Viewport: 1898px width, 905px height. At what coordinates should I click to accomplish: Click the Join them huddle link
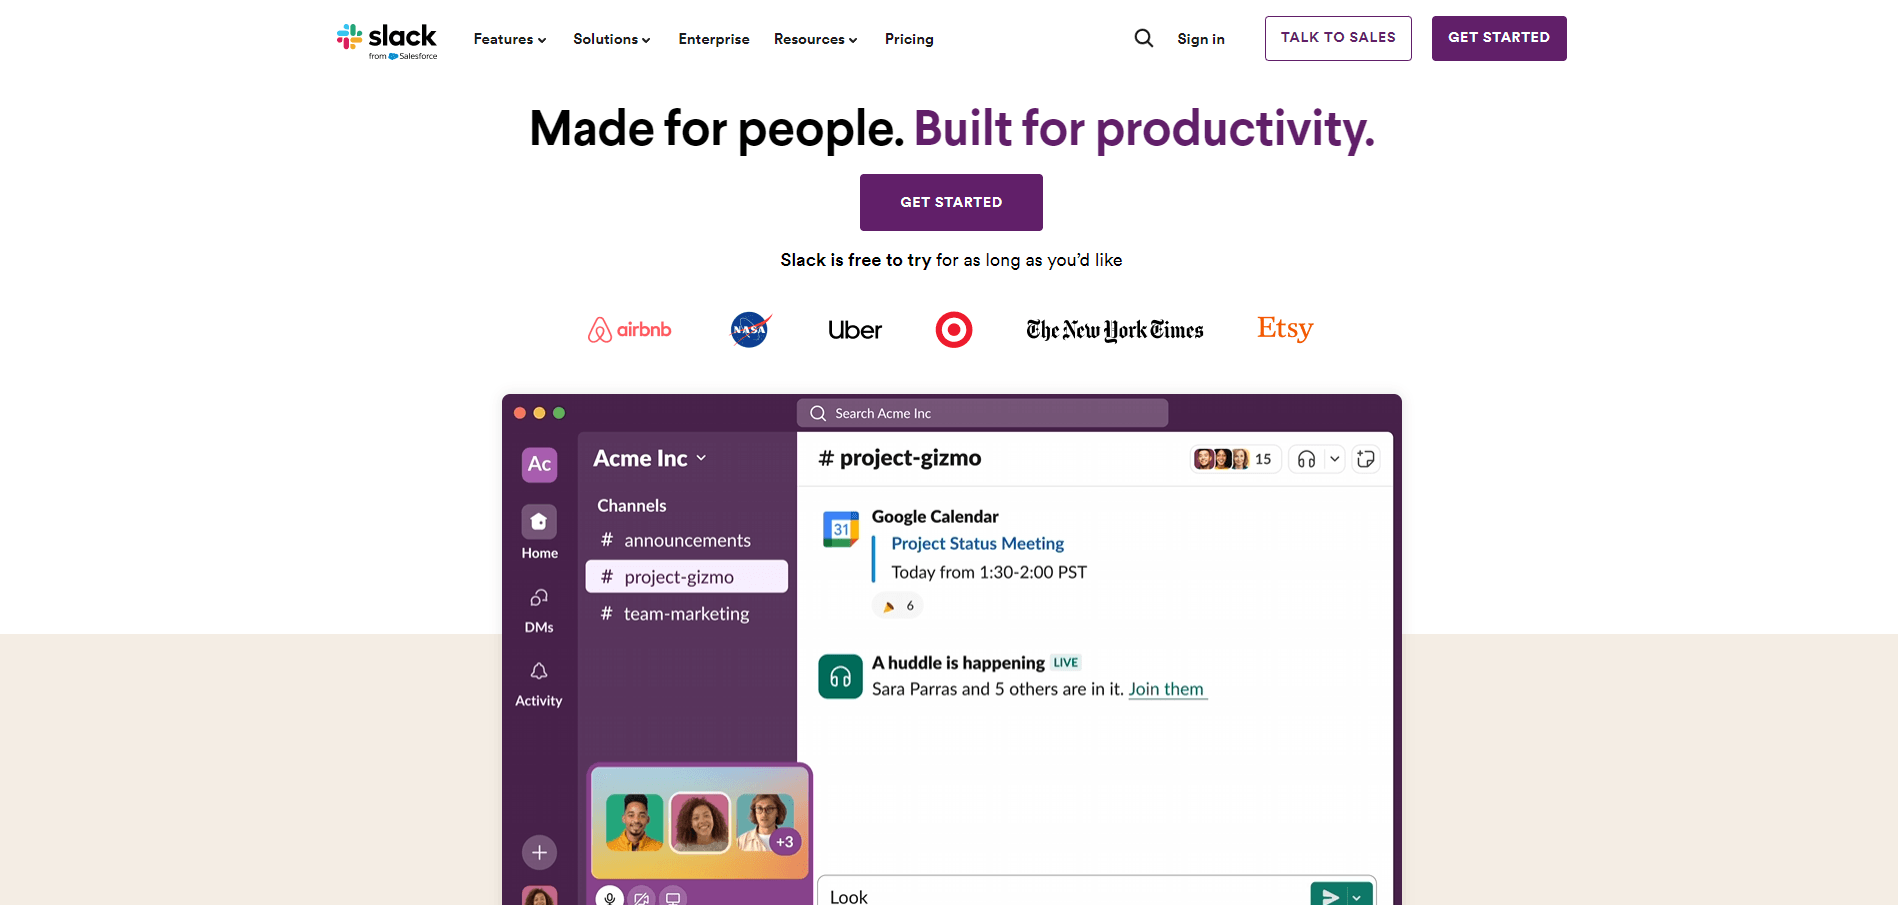point(1166,689)
